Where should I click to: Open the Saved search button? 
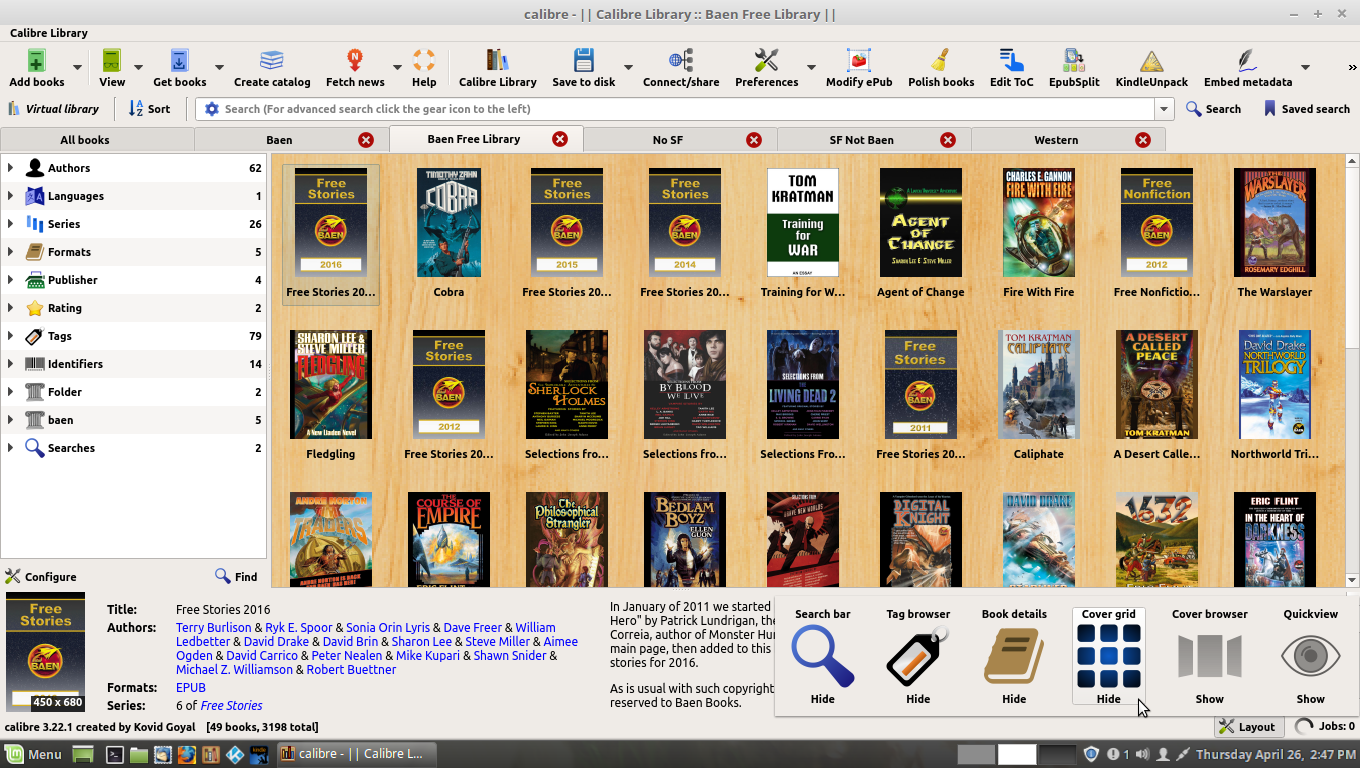coord(1306,109)
